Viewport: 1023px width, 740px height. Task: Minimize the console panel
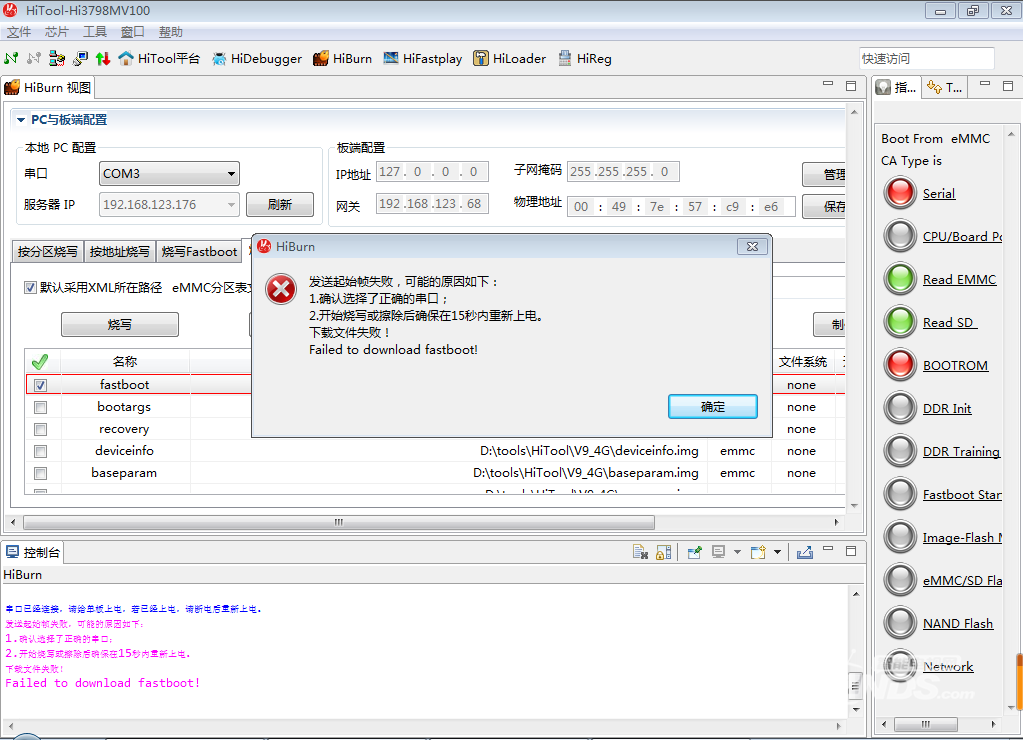(x=828, y=549)
